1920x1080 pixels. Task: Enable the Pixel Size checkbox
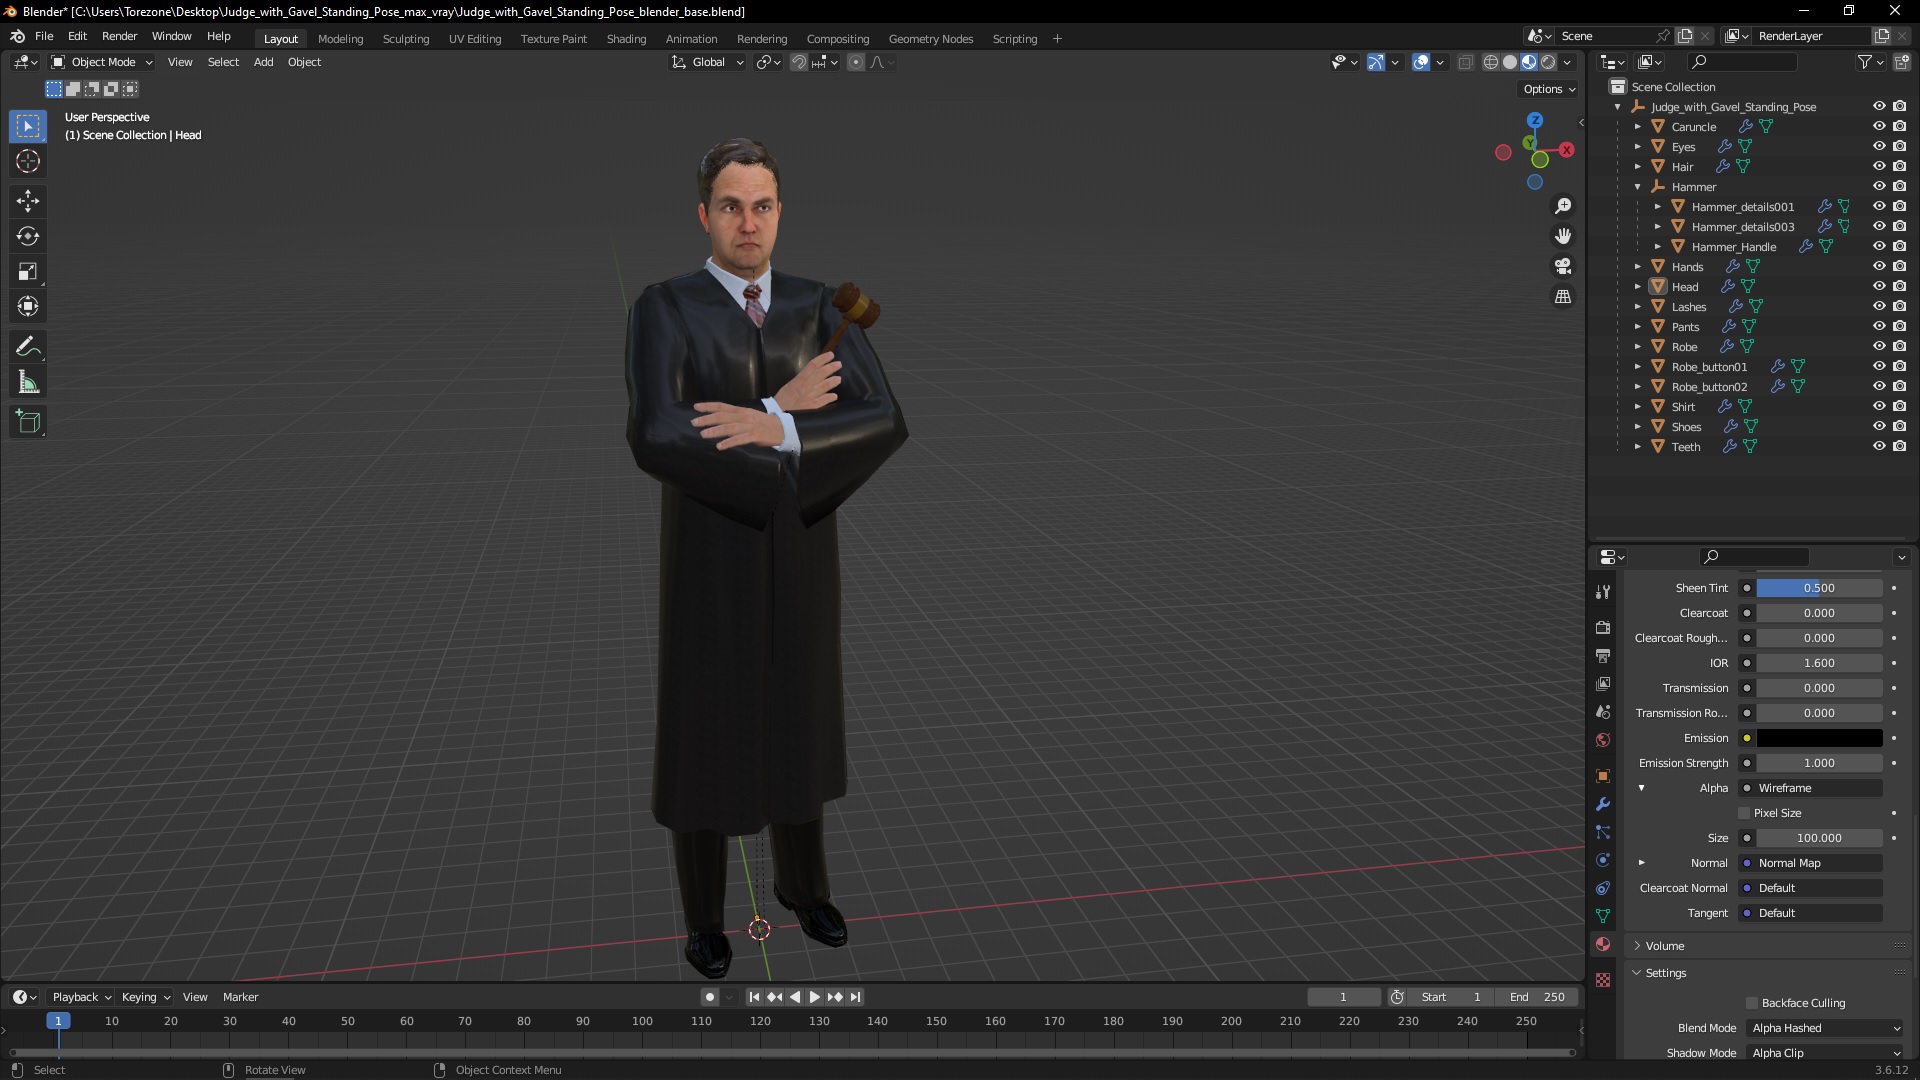click(x=1744, y=813)
